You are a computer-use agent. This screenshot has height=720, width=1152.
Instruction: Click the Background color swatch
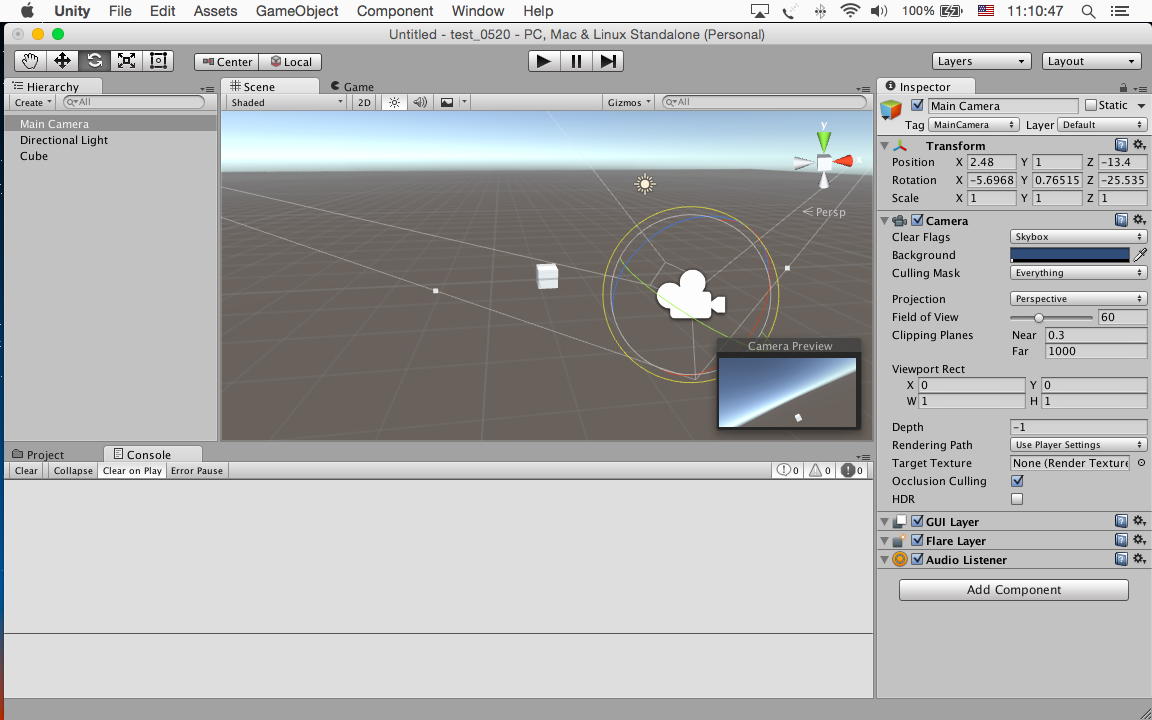[x=1069, y=255]
